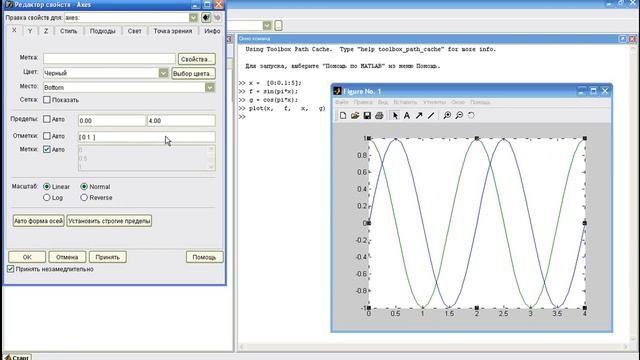
Task: Click Save icon in Figure toolbar
Action: (367, 116)
